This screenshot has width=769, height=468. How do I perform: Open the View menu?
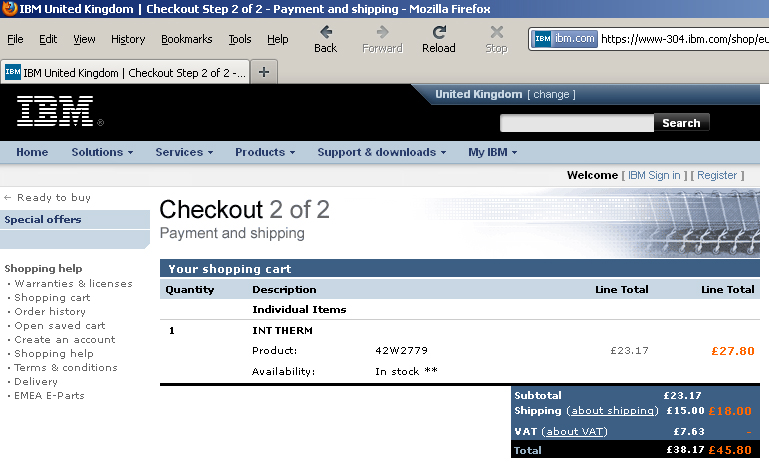(84, 39)
